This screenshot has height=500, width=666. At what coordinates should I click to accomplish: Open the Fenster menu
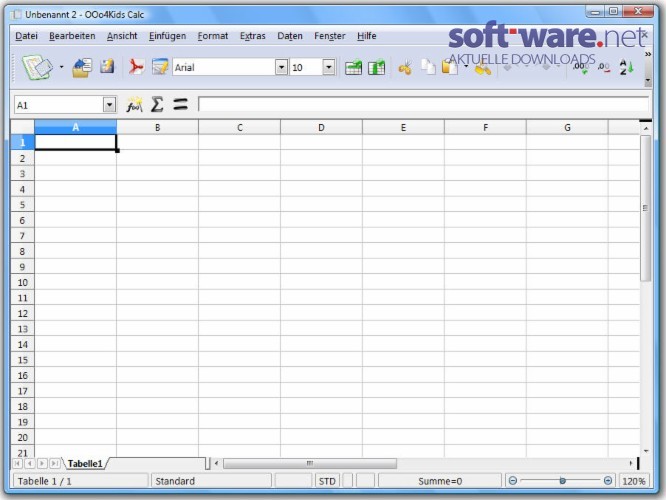point(330,36)
